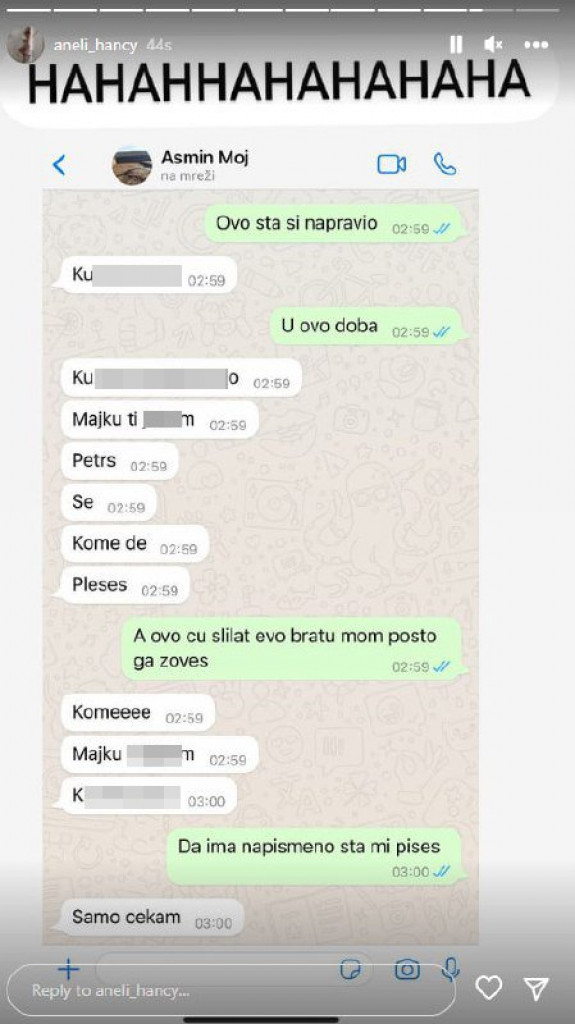Screen dimensions: 575x1024
Task: Unmute the story sound
Action: coord(493,44)
